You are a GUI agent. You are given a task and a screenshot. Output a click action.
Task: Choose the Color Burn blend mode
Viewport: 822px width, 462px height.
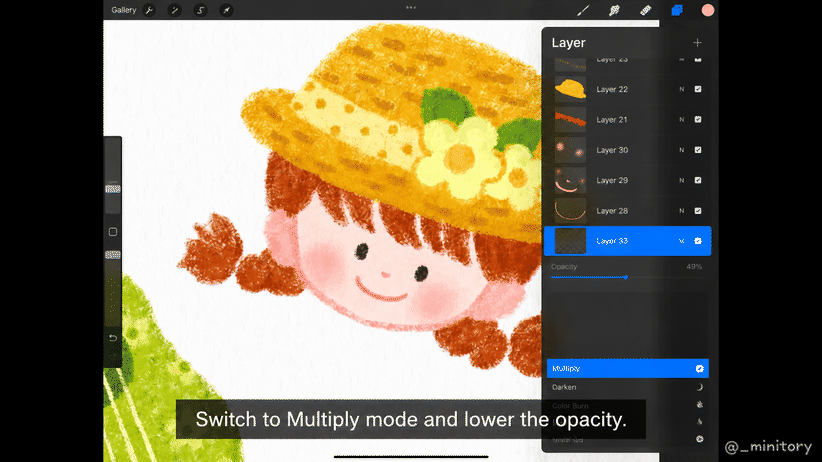click(x=628, y=406)
